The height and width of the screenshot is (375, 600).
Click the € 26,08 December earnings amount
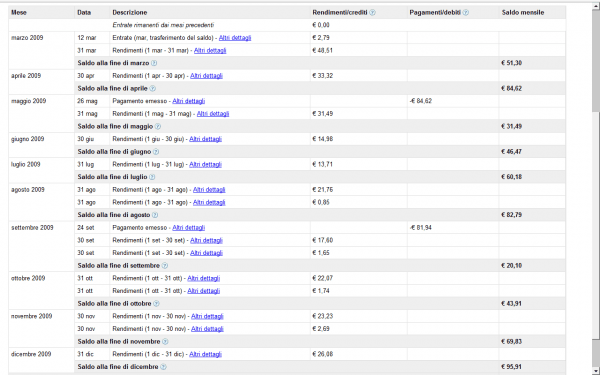[x=323, y=354]
